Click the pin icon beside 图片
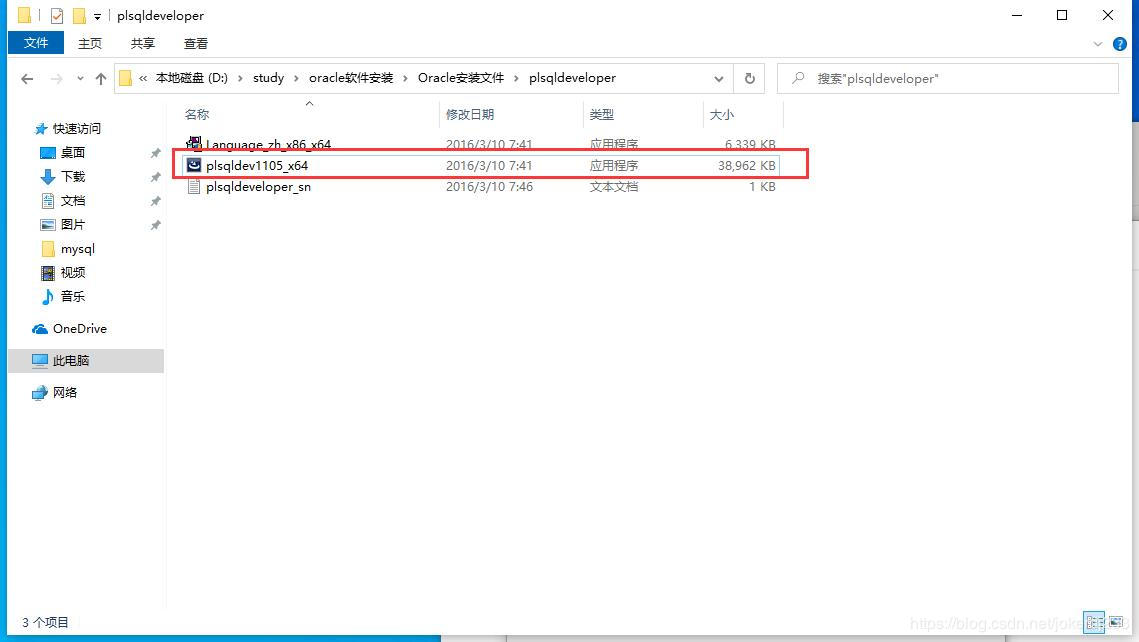 click(155, 225)
